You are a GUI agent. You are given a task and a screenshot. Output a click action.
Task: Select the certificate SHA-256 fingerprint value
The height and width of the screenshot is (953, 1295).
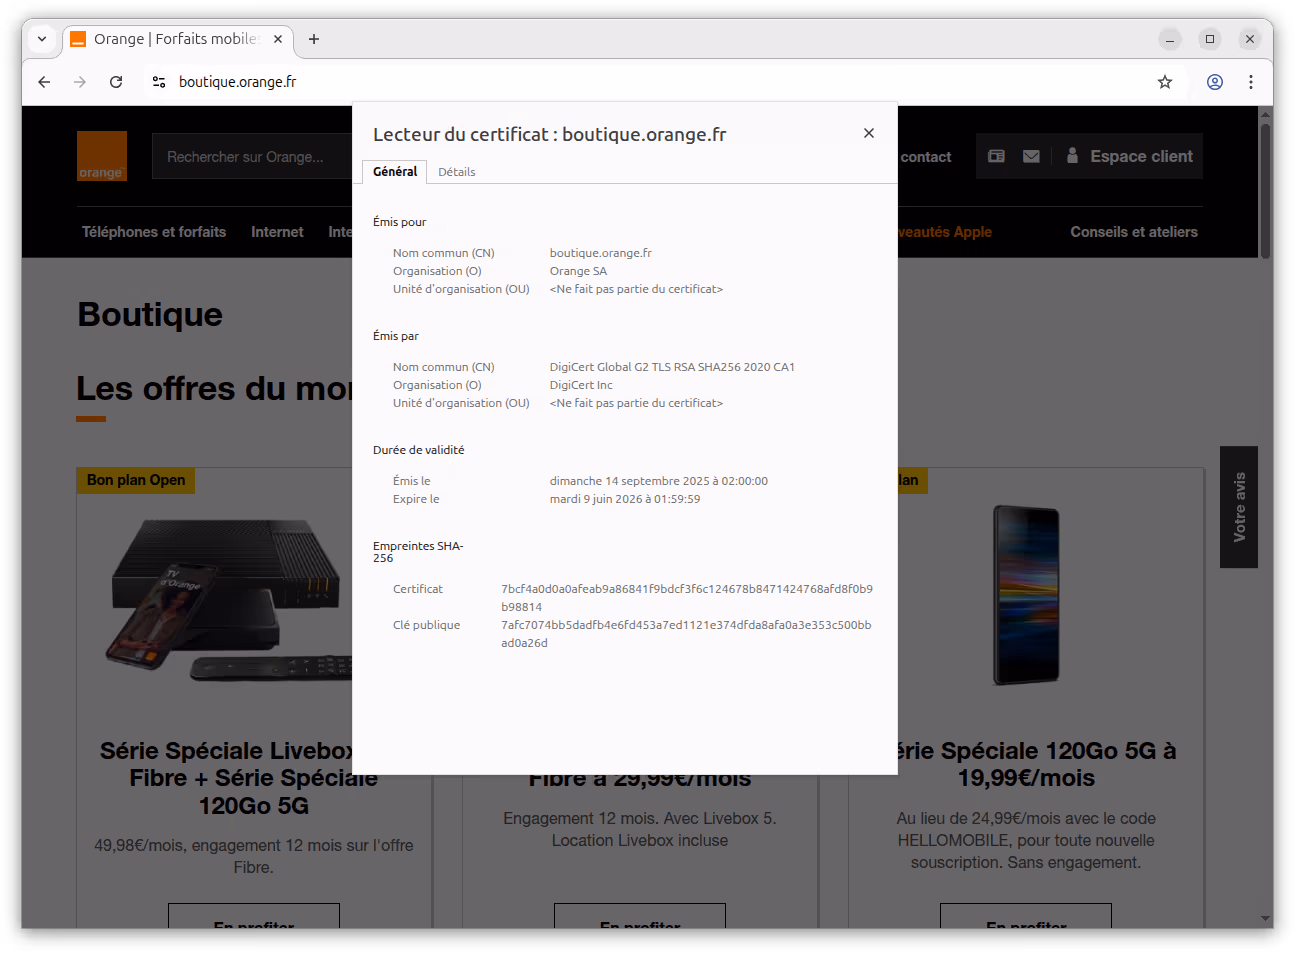tap(687, 598)
